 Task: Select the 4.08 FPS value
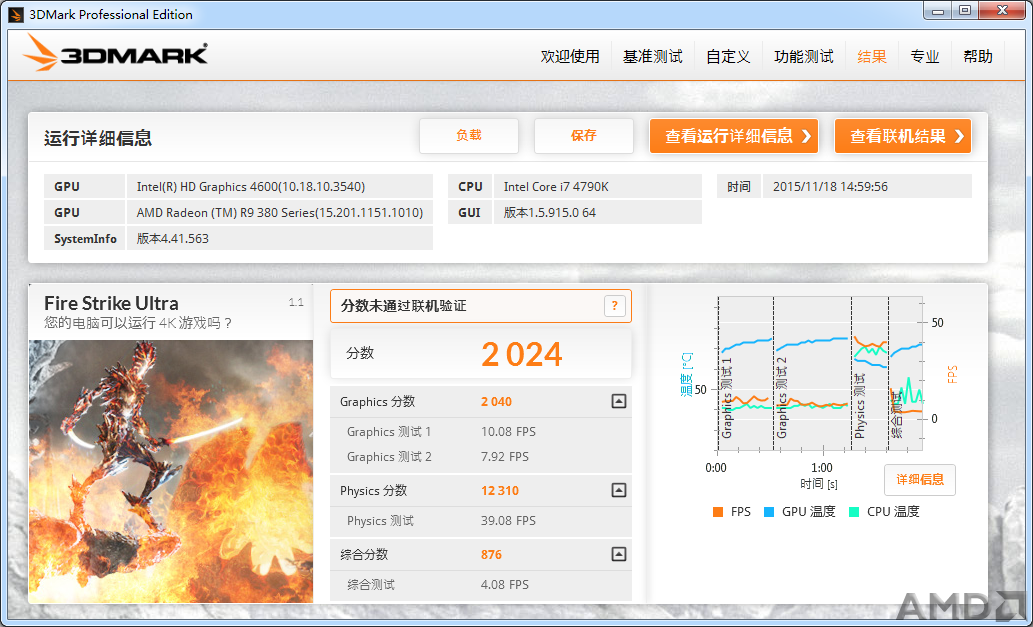(x=505, y=585)
